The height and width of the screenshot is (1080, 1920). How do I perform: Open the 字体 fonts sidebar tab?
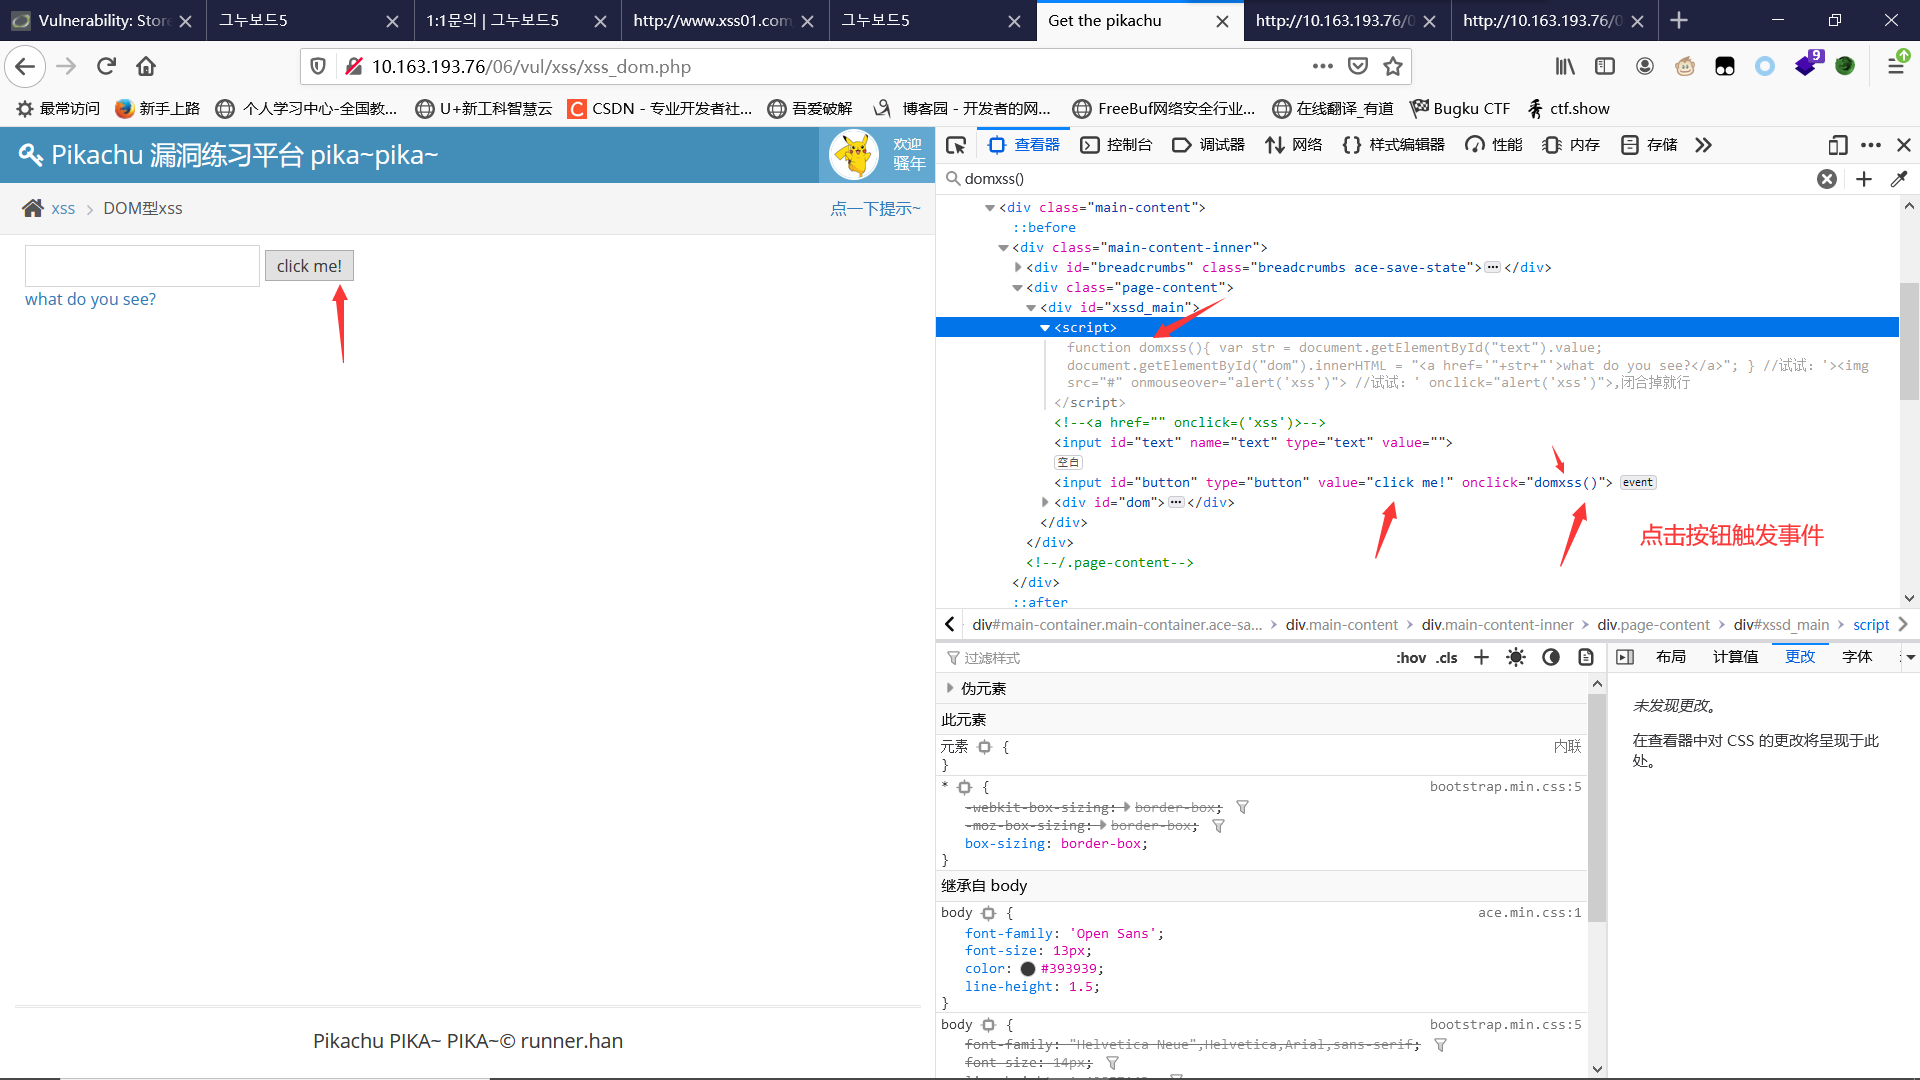[1857, 657]
